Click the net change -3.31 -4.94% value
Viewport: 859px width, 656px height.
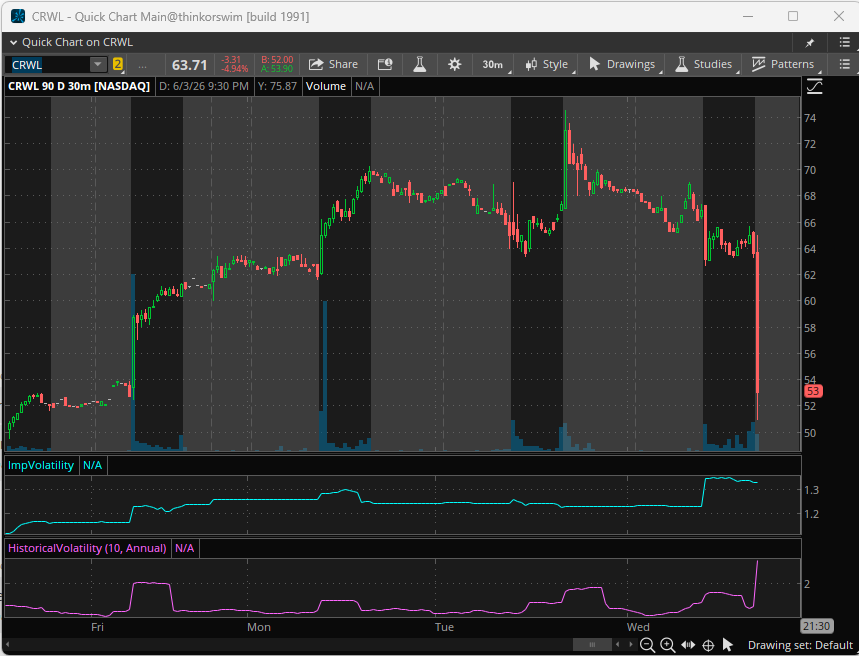234,65
